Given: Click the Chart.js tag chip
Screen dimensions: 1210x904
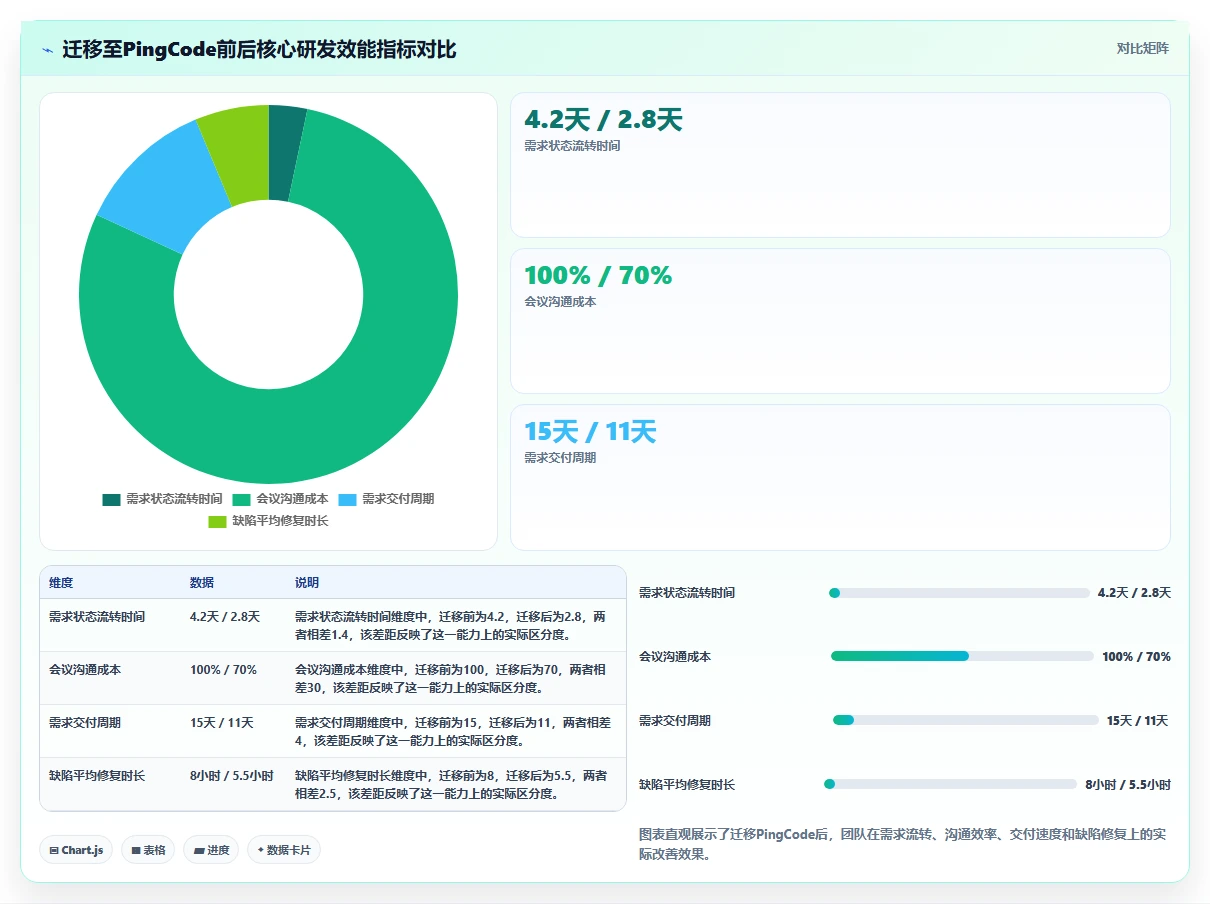Looking at the screenshot, I should click(x=77, y=850).
